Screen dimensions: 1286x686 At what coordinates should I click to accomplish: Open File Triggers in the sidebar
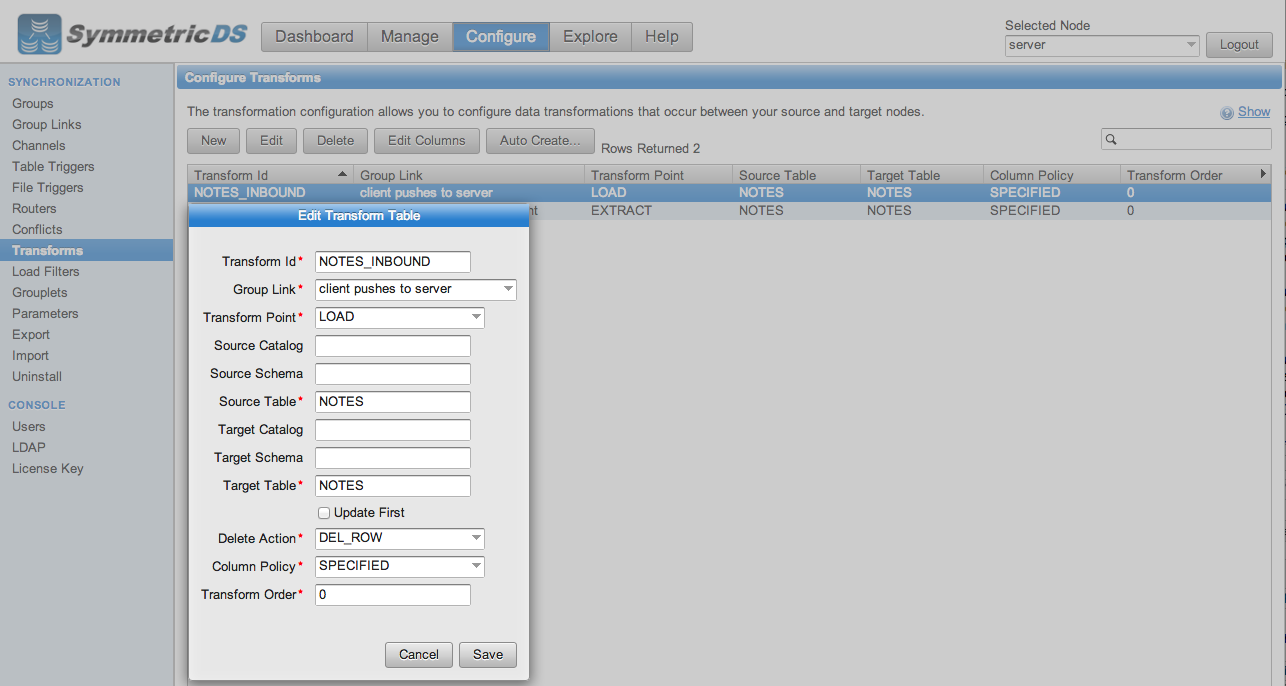48,188
